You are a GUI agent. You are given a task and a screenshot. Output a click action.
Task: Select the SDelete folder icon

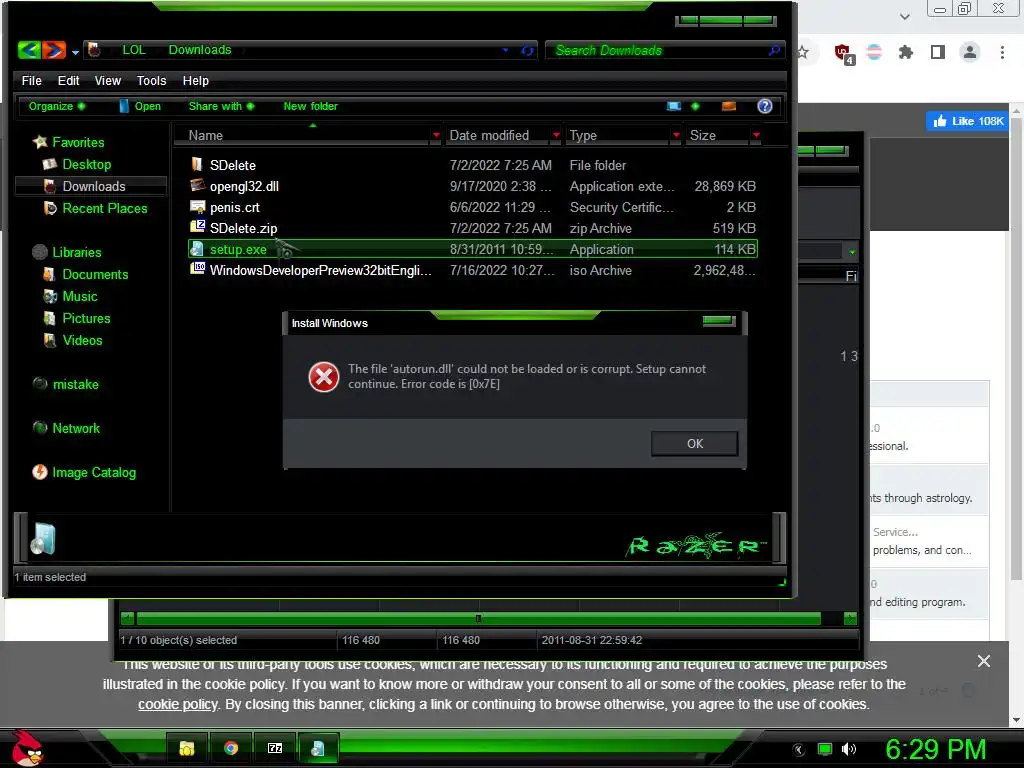pyautogui.click(x=197, y=164)
